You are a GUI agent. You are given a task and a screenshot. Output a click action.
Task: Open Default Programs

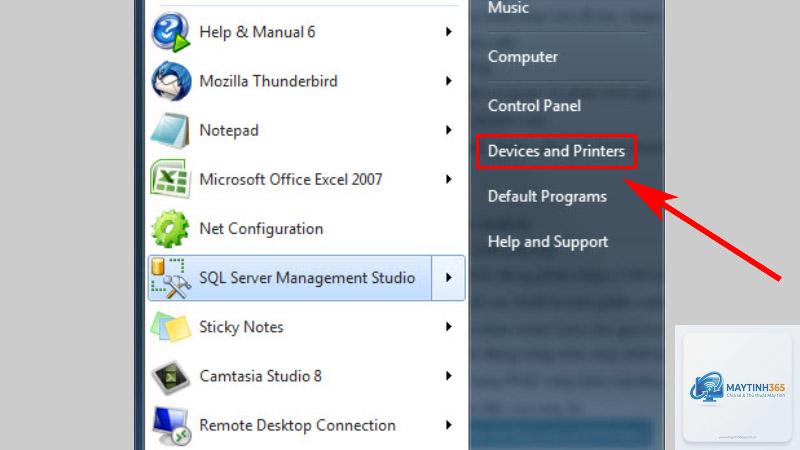(x=547, y=196)
